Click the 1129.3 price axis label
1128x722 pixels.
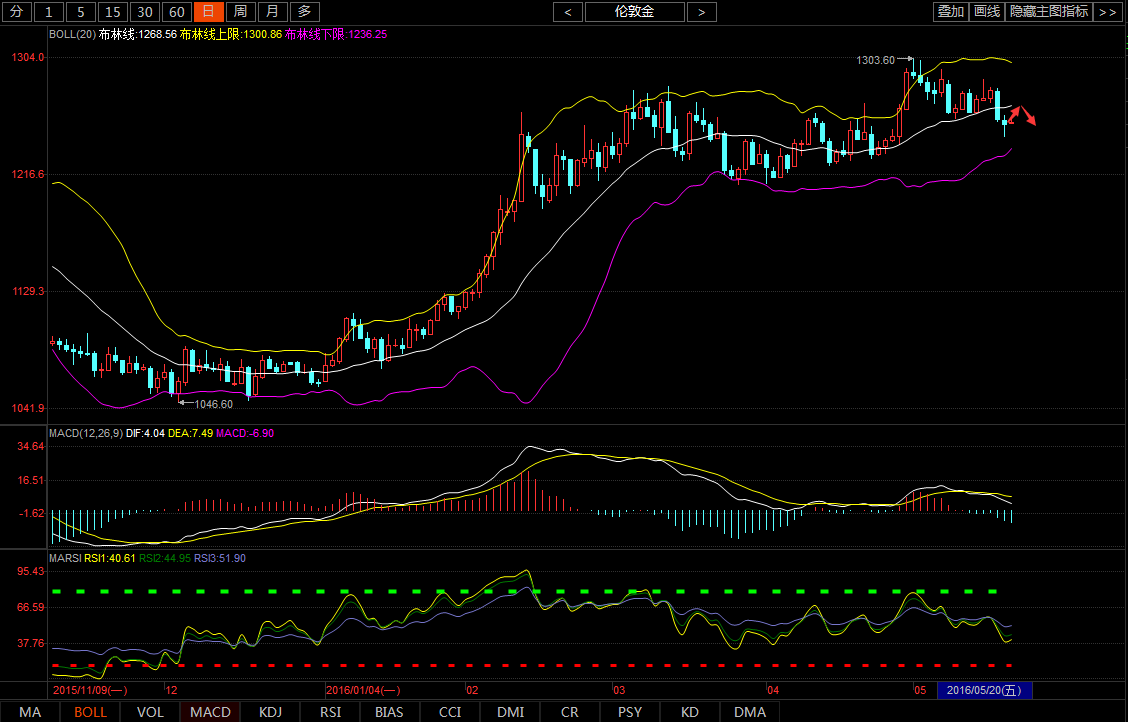(29, 291)
